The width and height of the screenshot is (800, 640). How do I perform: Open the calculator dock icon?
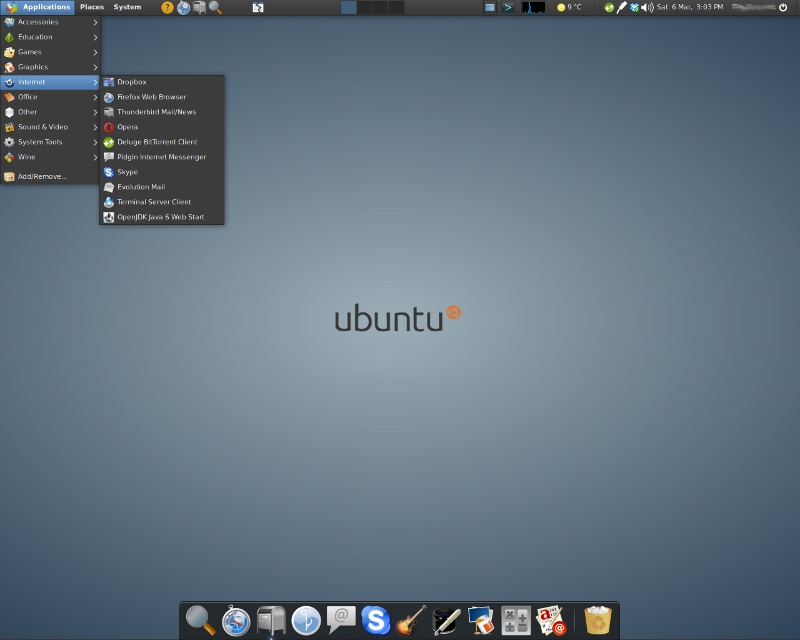pos(516,621)
